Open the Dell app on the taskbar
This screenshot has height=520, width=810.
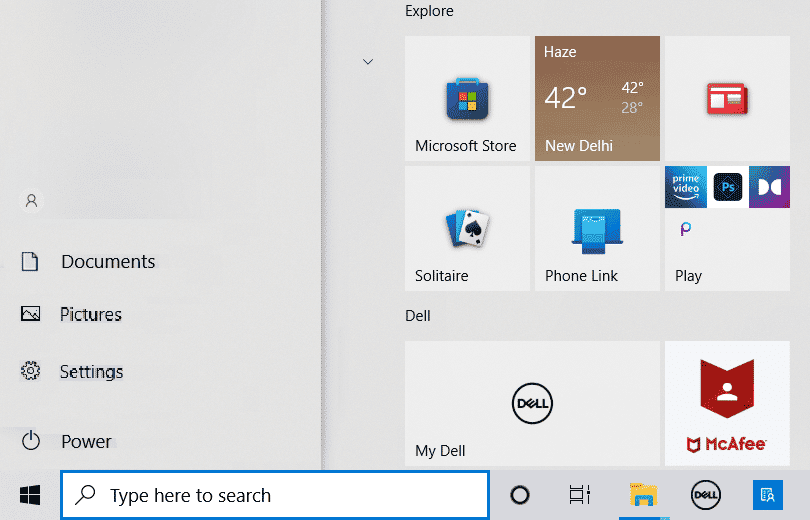point(706,495)
